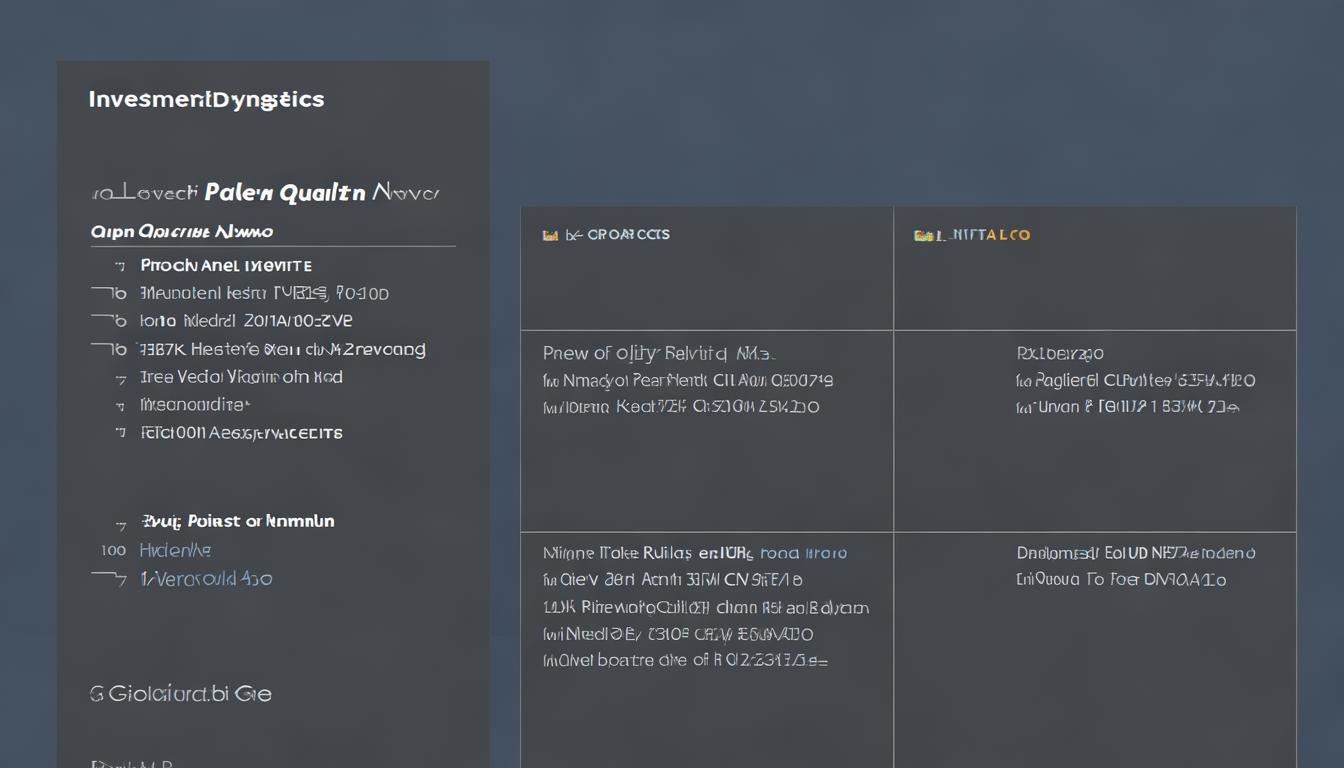Click the marker icon beside Evuig Poiast or Nnmnun
1344x768 pixels.
[x=120, y=522]
